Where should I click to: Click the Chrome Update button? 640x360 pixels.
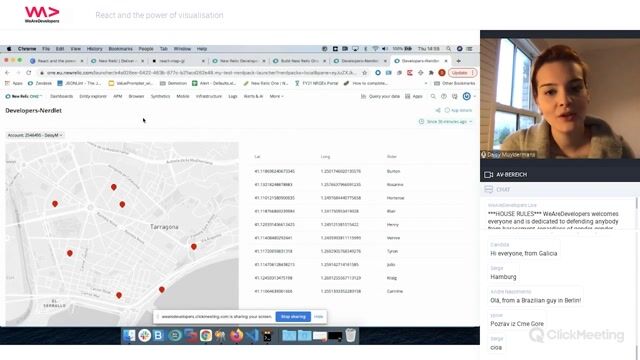(x=462, y=73)
